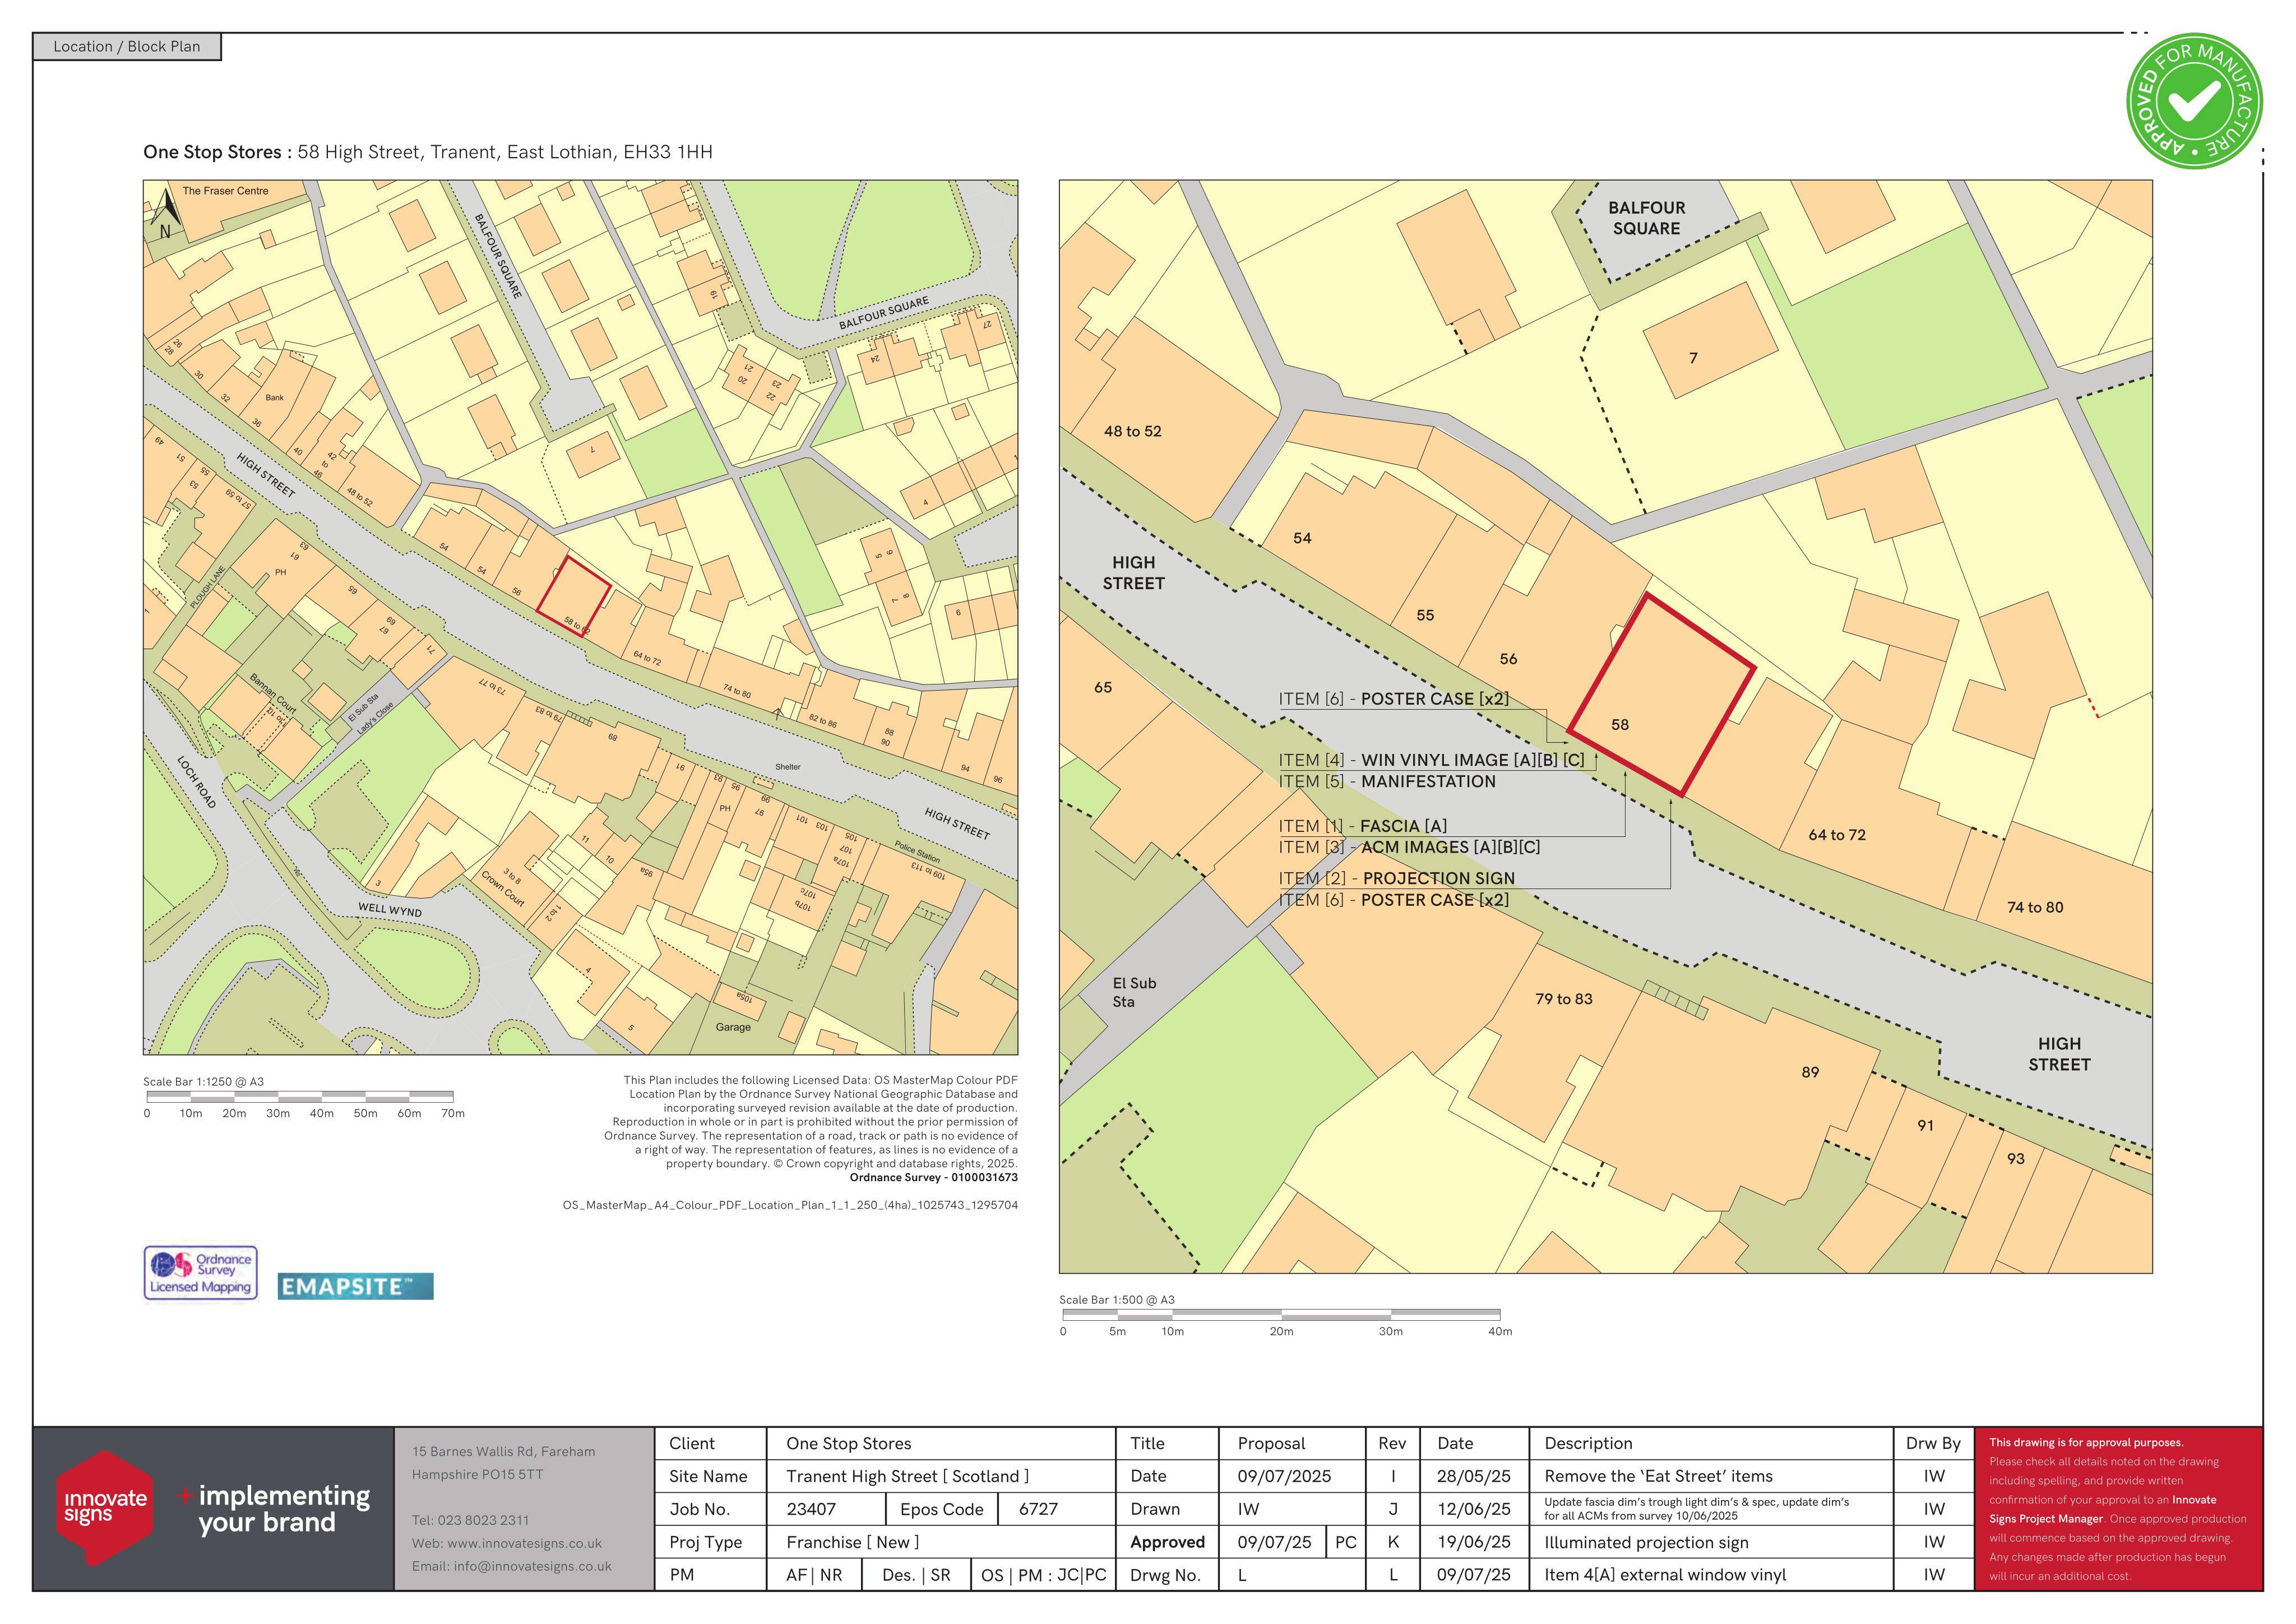
Task: Click the "74 to 80" building label in the block plan
Action: tap(2035, 907)
